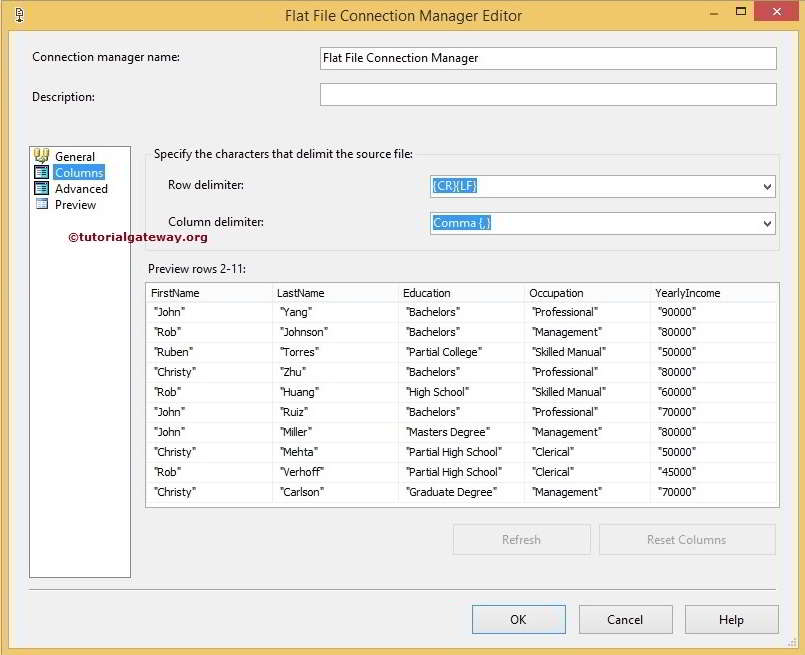Cancel the connection manager editor
The width and height of the screenshot is (805, 655).
click(625, 619)
